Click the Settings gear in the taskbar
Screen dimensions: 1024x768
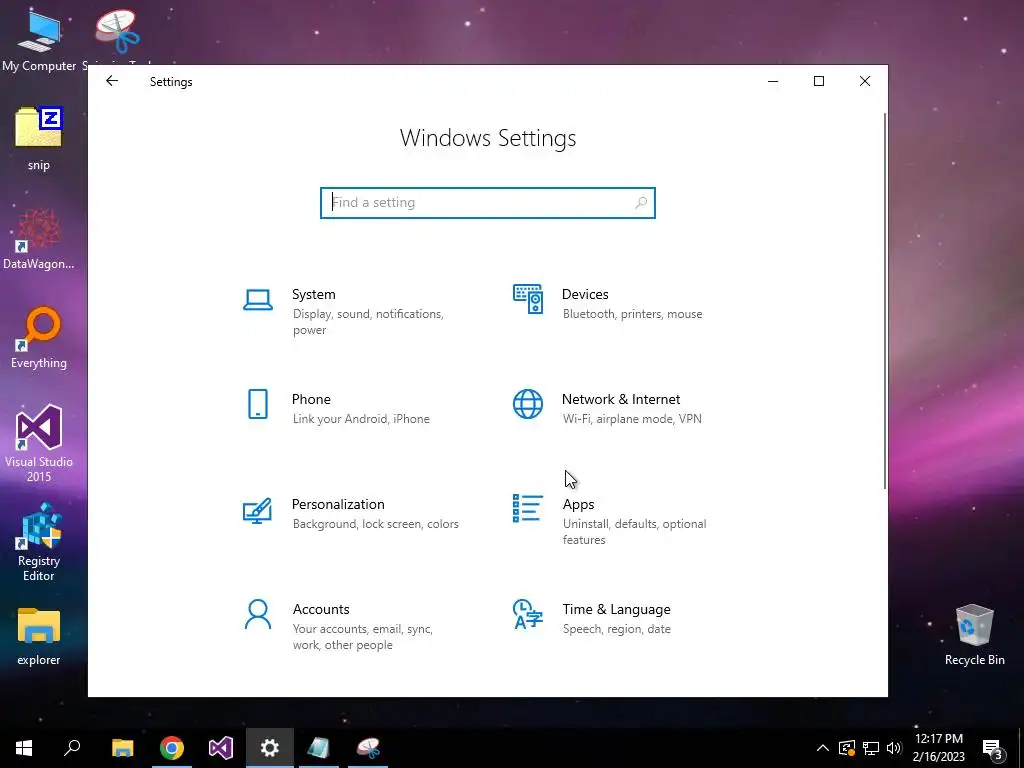(270, 748)
